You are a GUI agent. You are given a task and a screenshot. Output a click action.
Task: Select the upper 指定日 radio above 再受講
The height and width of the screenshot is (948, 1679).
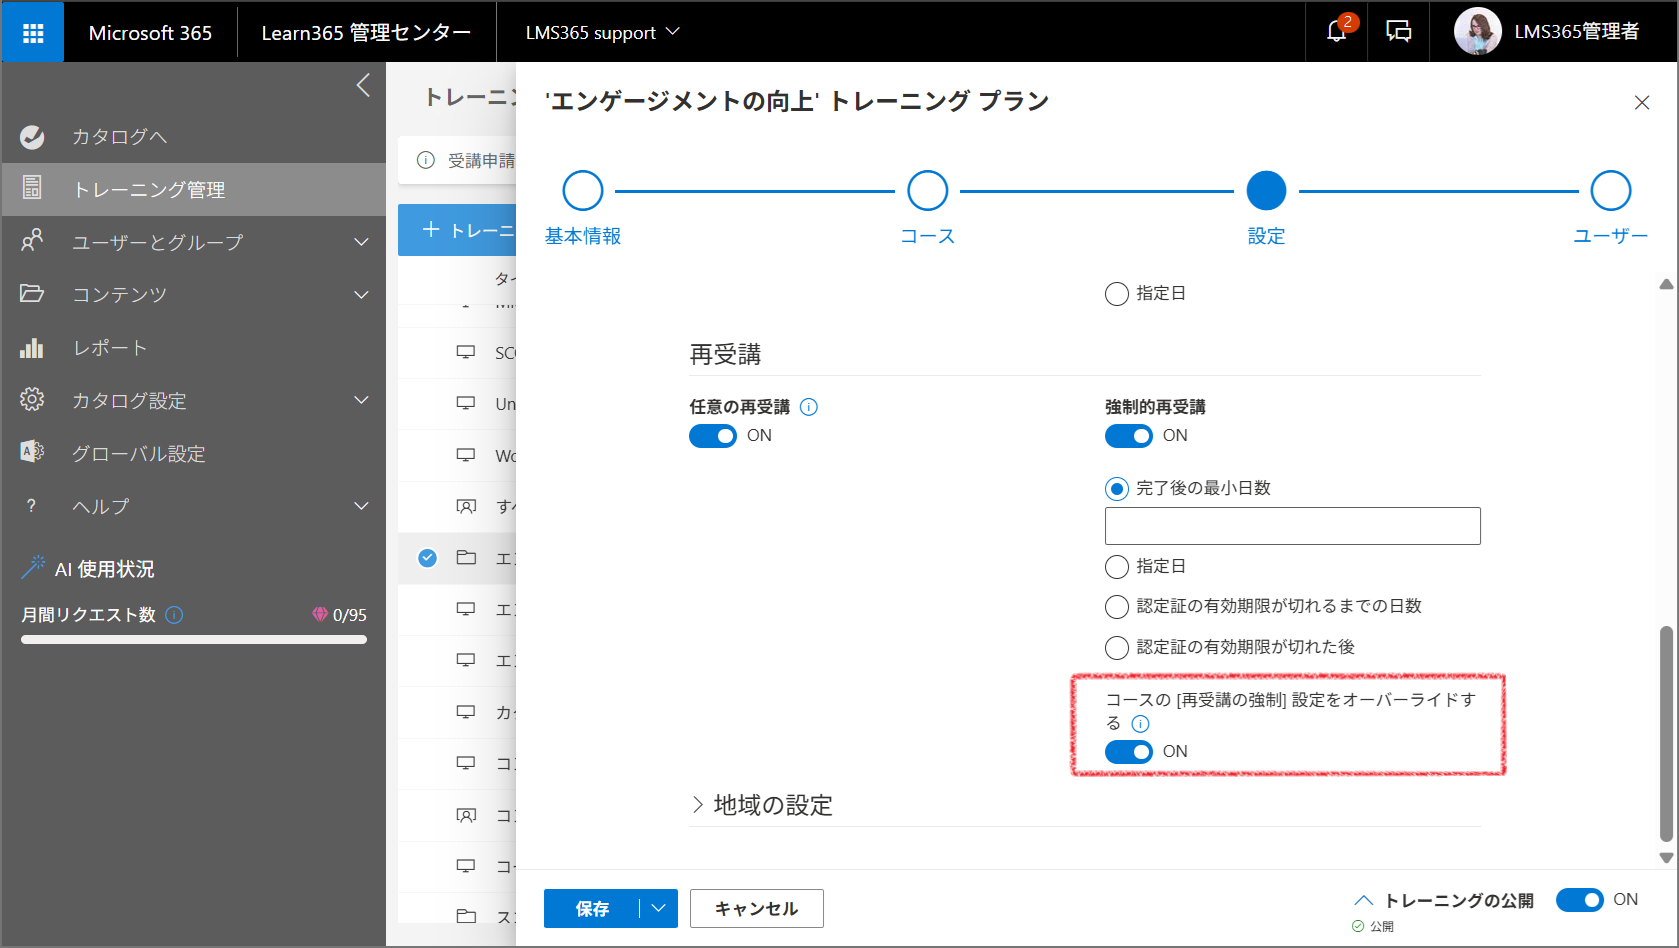pyautogui.click(x=1117, y=294)
